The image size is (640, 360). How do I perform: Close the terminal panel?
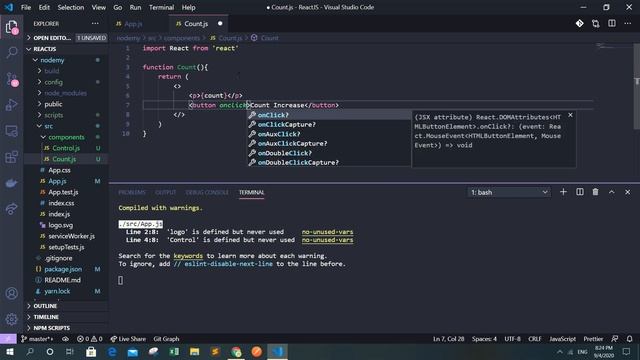(627, 192)
